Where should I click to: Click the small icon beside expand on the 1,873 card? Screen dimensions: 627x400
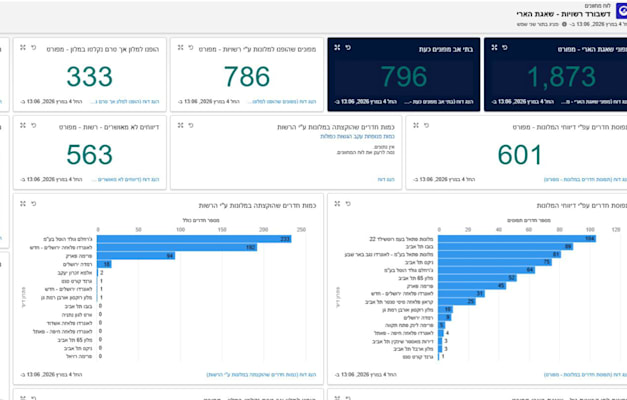(505, 48)
